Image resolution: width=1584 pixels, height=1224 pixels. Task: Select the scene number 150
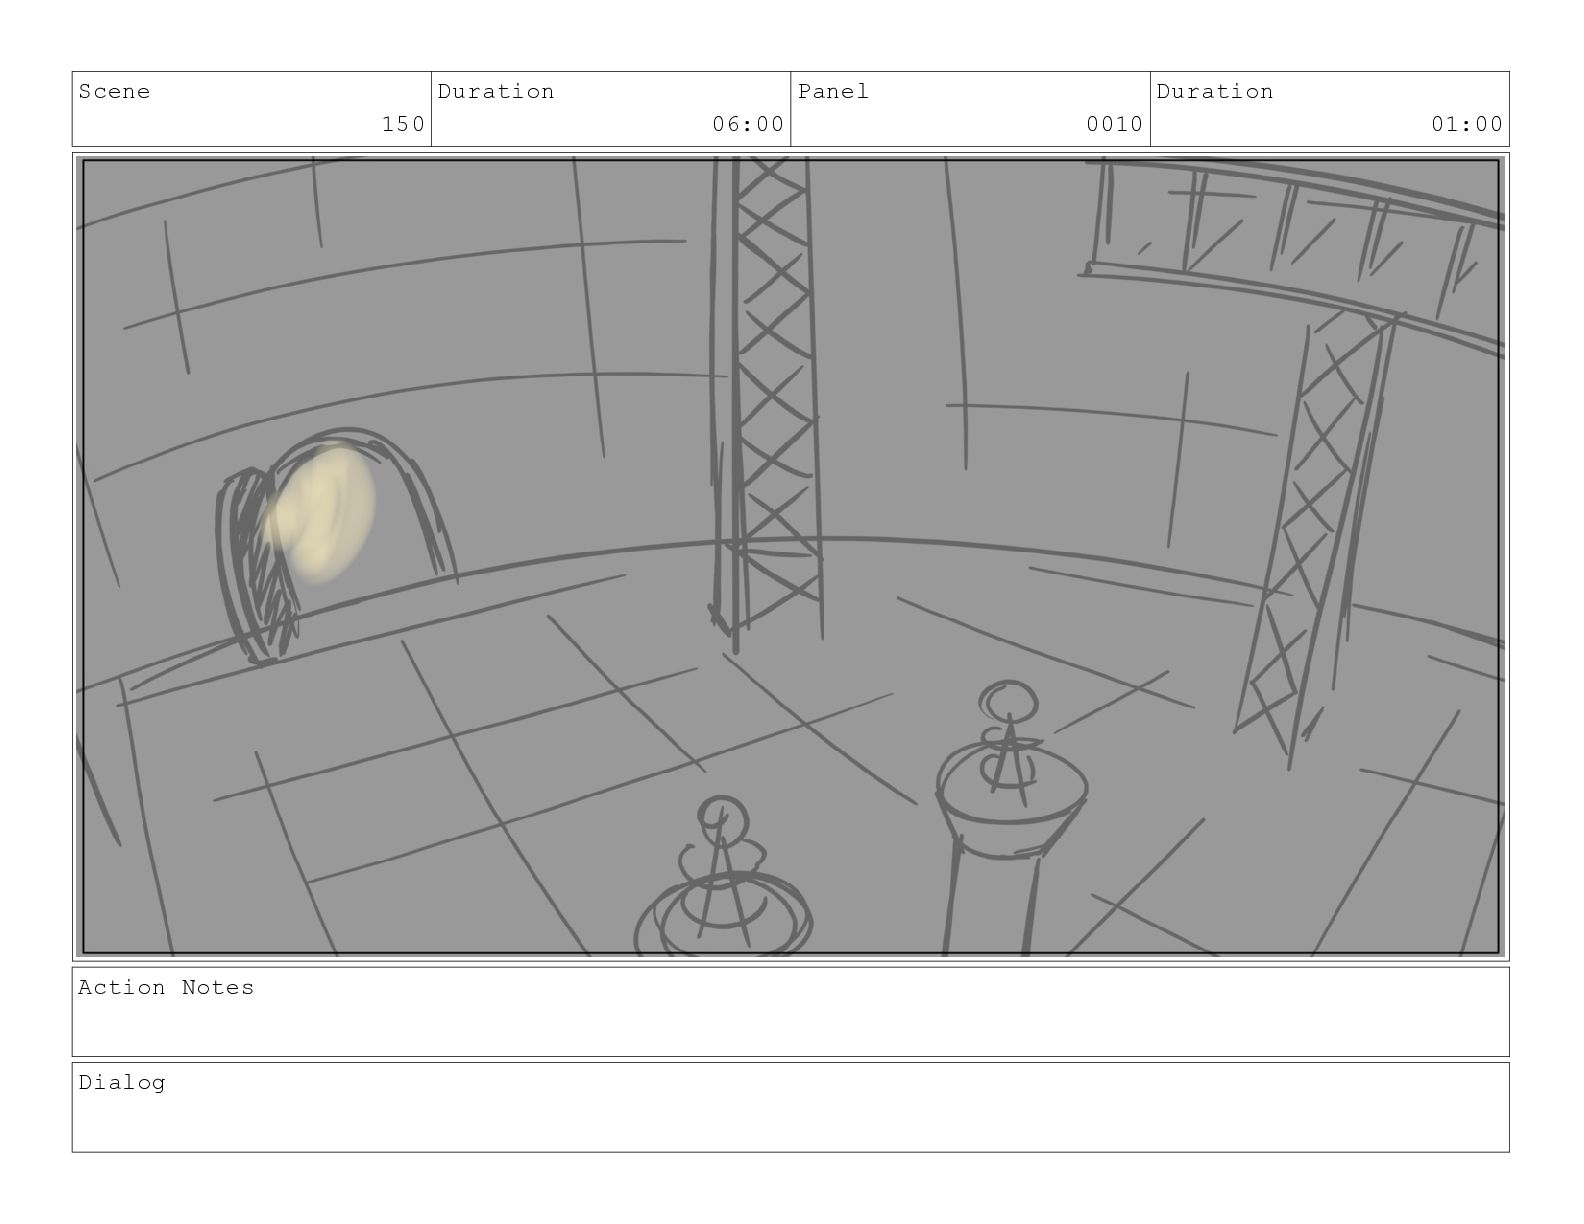tap(403, 124)
